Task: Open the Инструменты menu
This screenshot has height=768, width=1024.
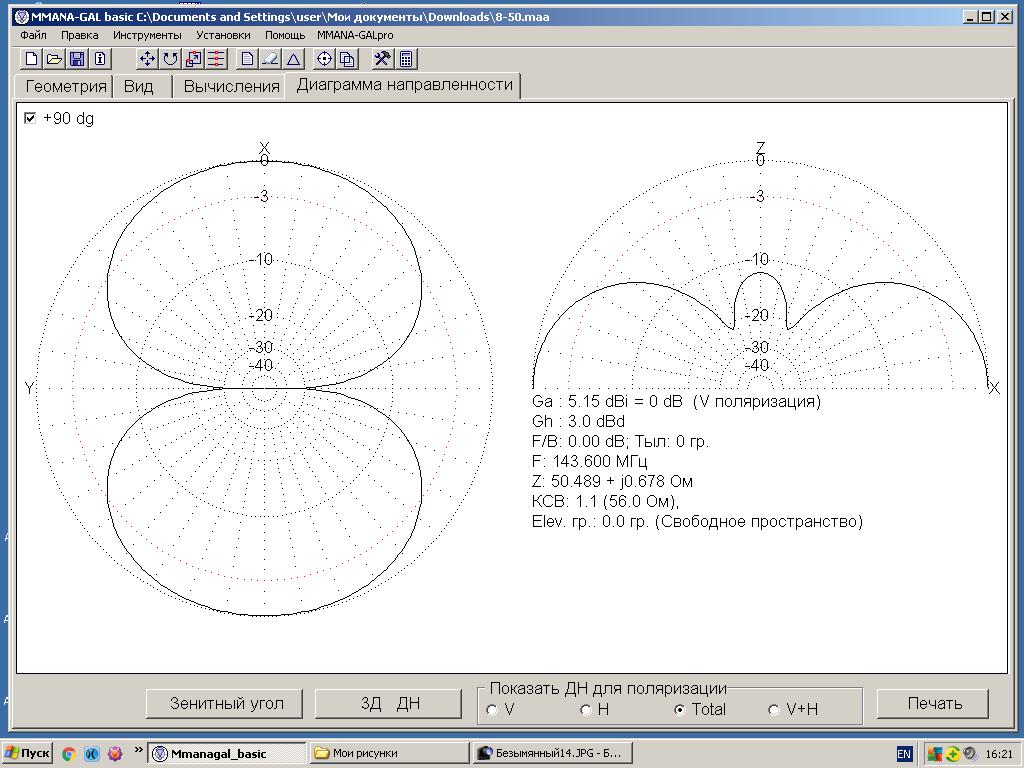Action: (x=147, y=35)
